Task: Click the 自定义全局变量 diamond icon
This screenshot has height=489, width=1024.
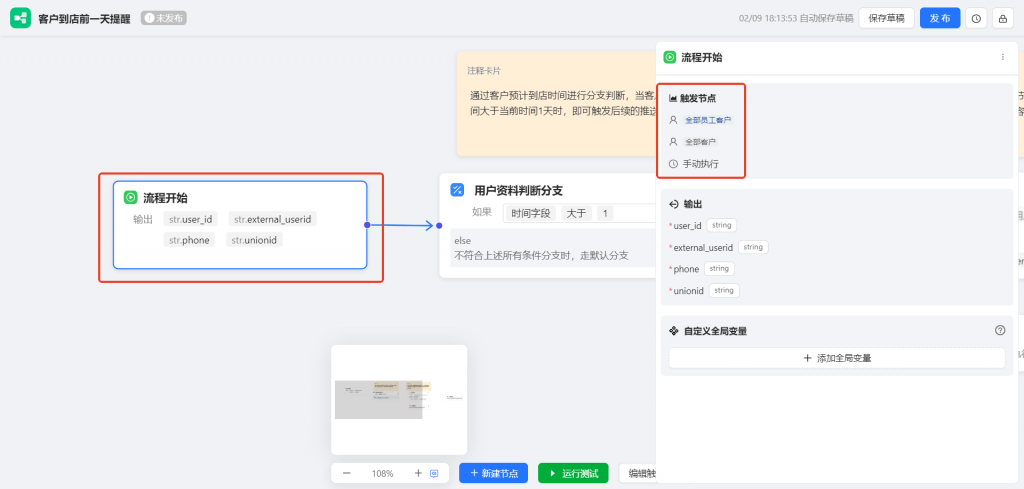Action: [x=674, y=331]
